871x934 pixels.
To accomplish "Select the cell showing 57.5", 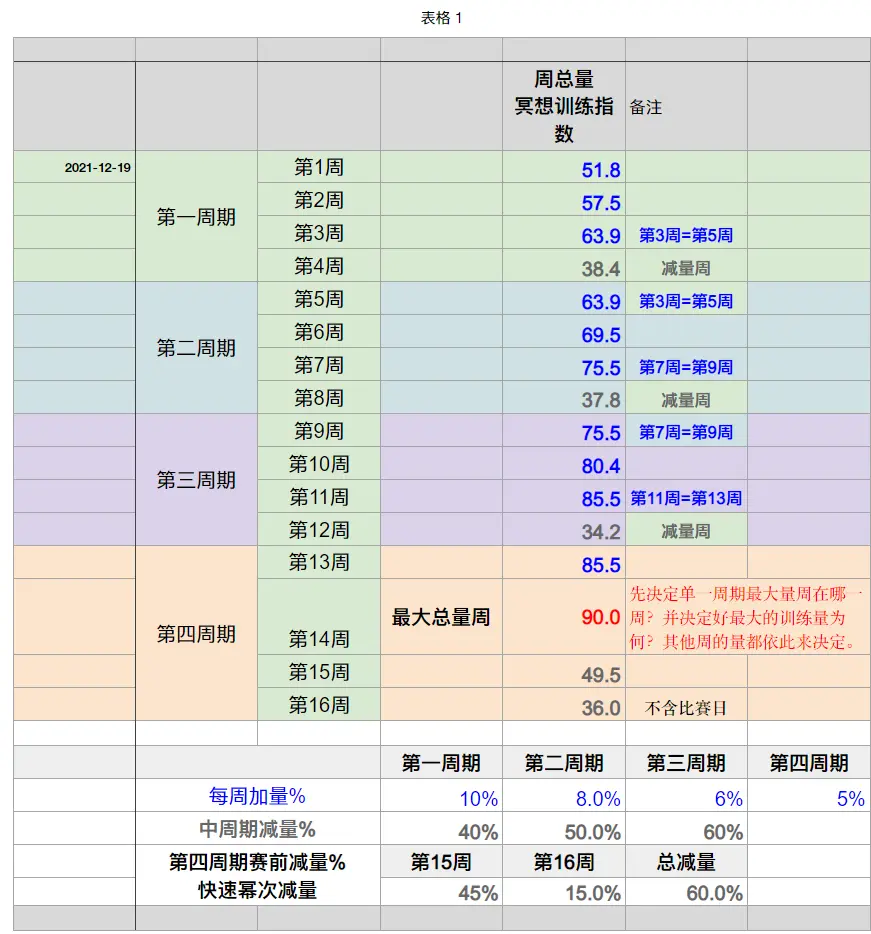I will click(600, 203).
